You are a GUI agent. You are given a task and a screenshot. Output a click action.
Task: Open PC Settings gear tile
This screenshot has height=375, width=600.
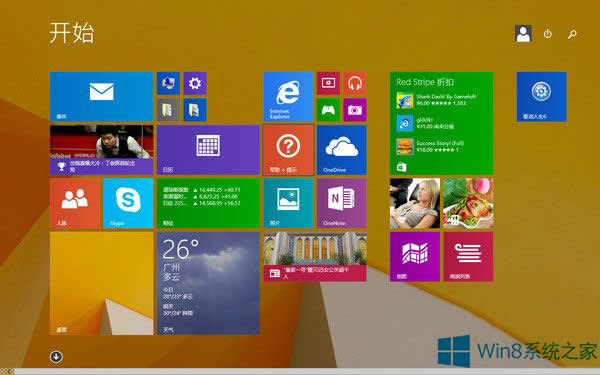click(x=195, y=83)
